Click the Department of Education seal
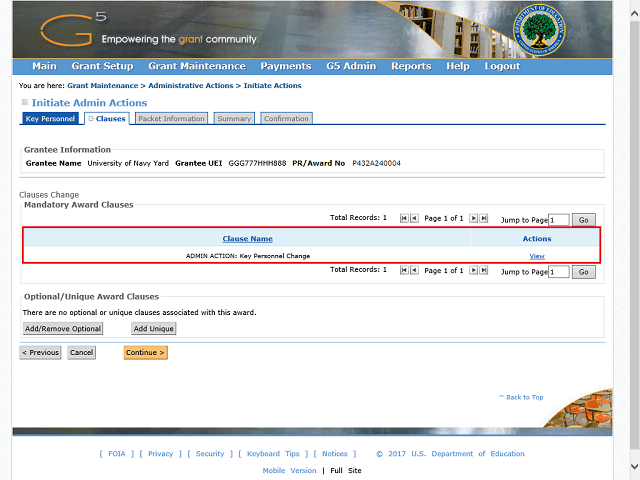Screen dimensions: 640x480 tap(539, 31)
